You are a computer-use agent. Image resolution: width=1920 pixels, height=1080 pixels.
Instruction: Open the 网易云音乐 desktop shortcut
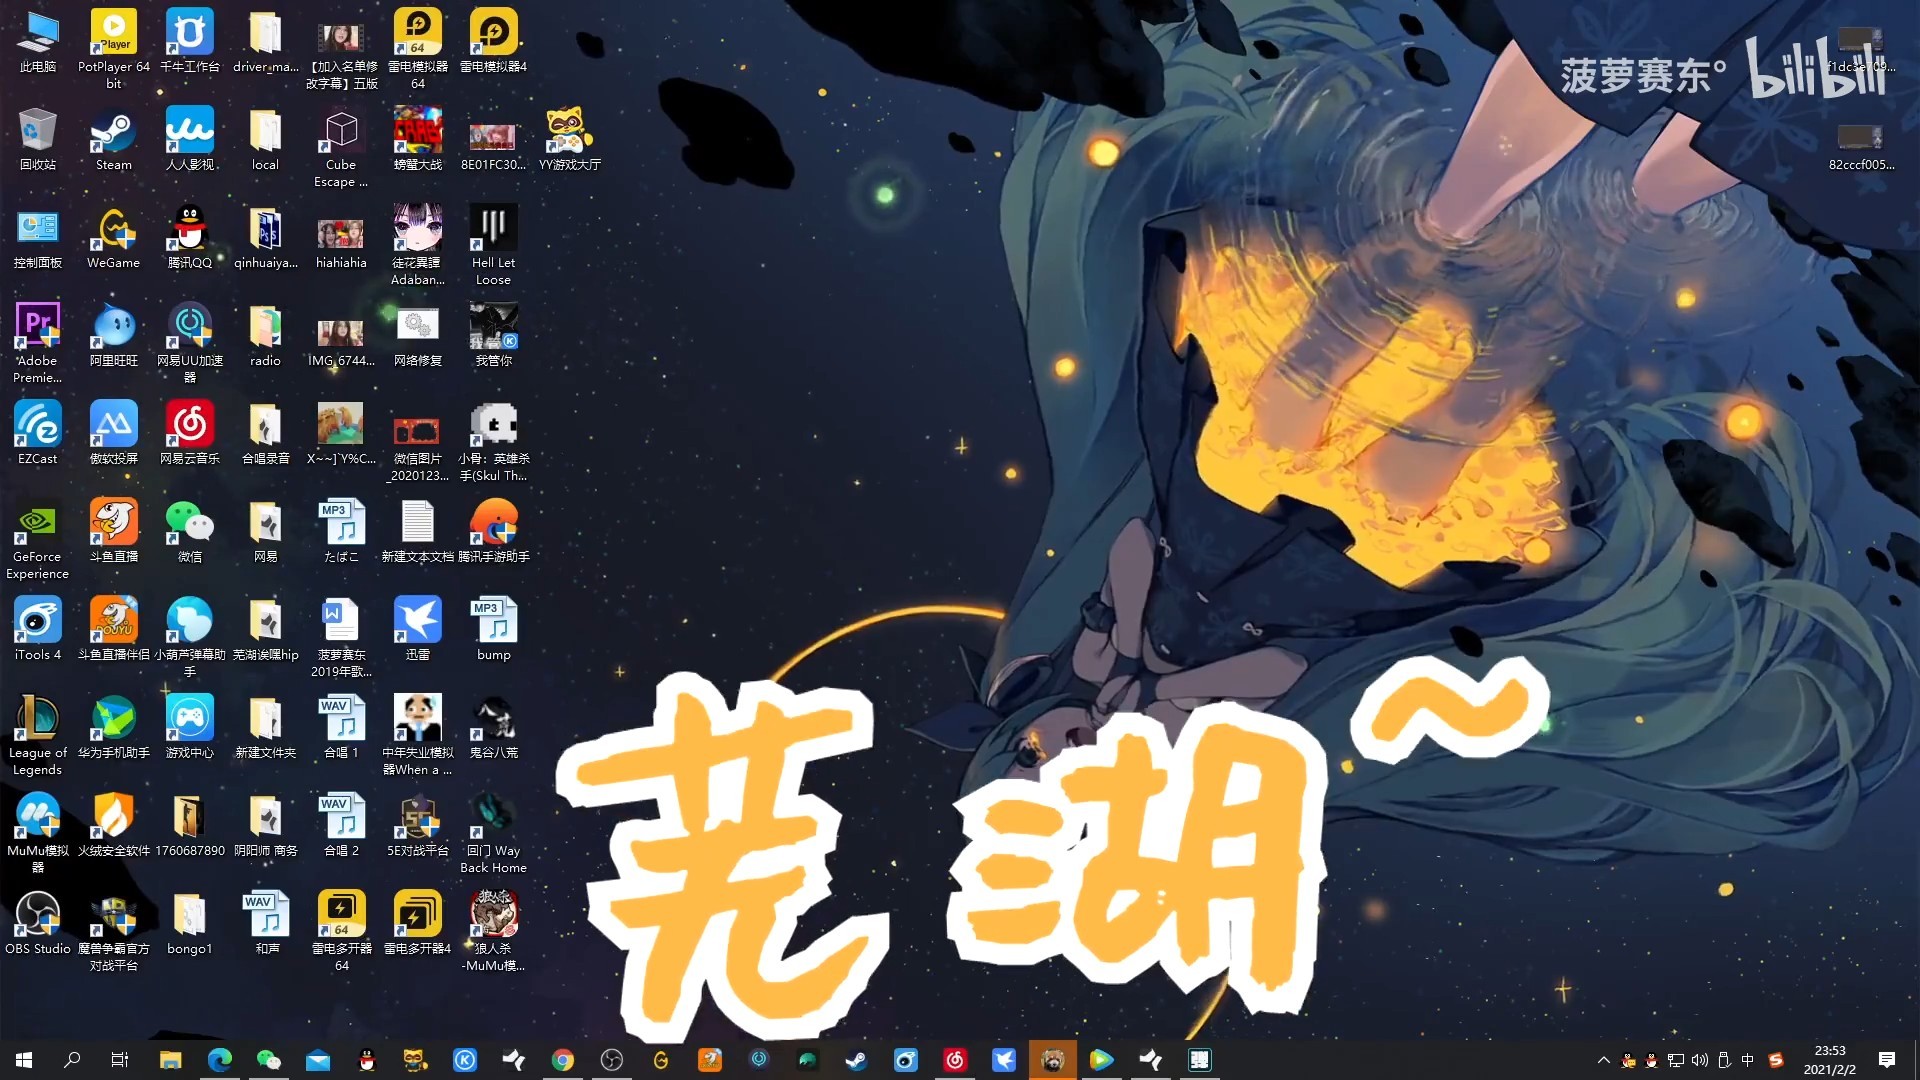pos(190,432)
